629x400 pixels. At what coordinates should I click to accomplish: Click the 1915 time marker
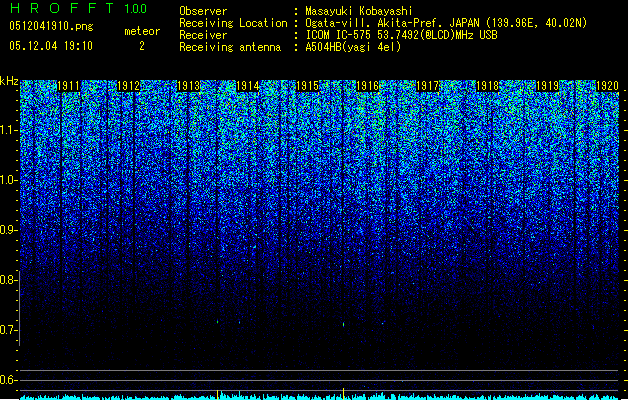click(x=308, y=86)
